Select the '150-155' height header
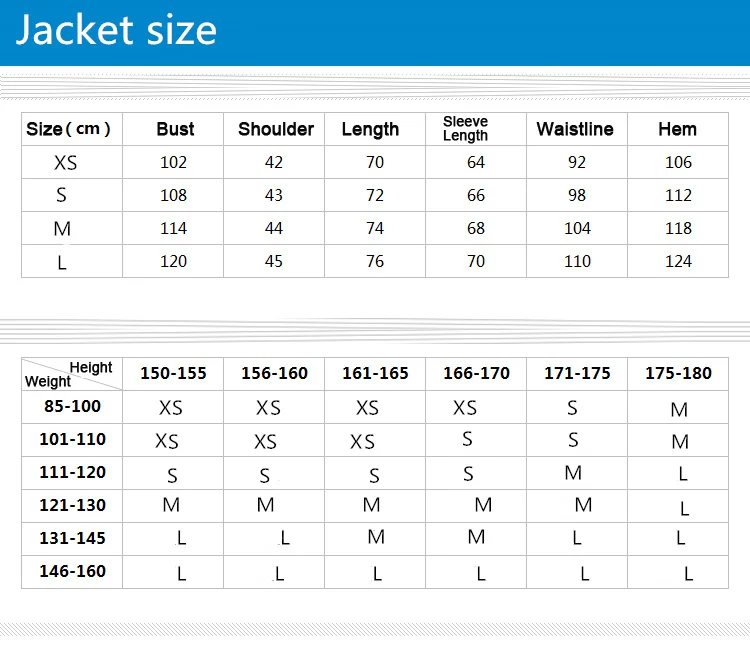Screen dimensions: 750x652 pos(173,373)
